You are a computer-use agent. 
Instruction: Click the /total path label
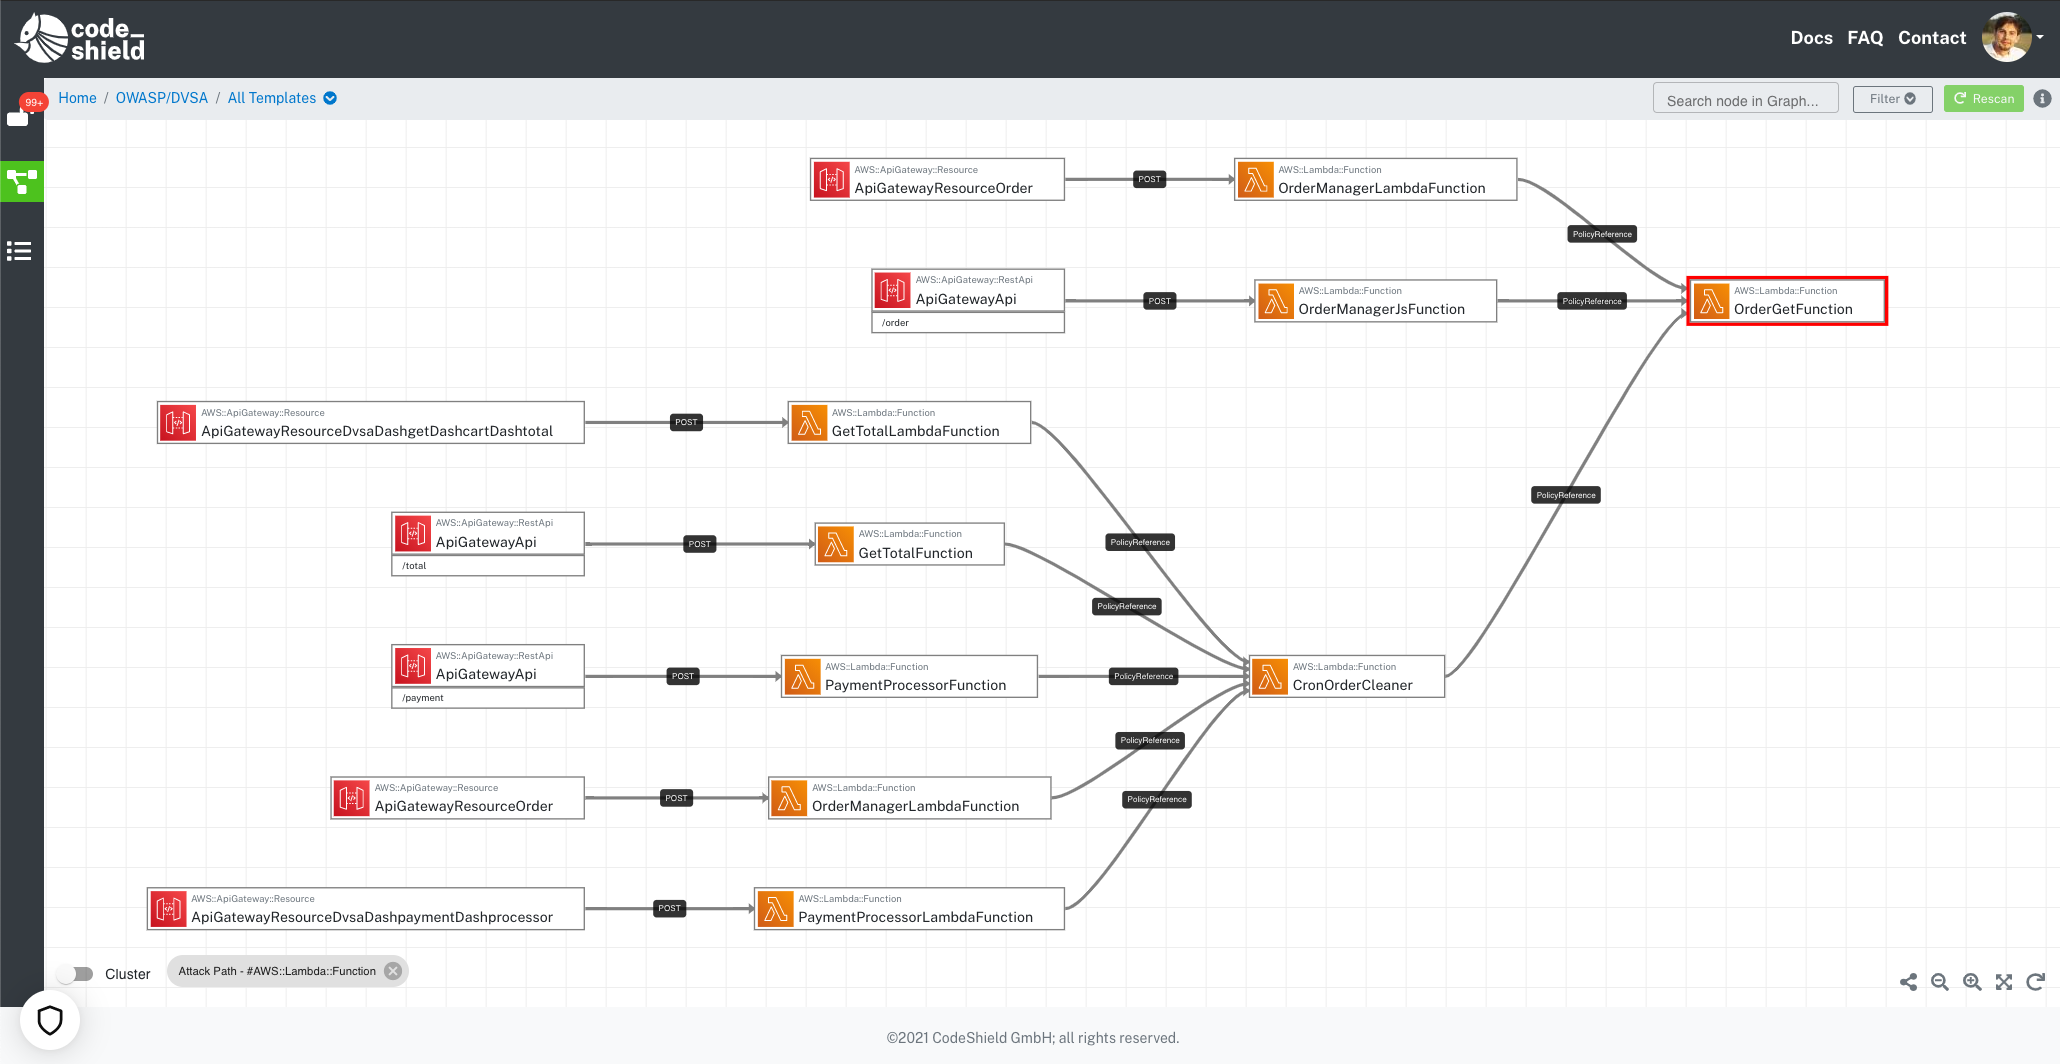[x=414, y=566]
